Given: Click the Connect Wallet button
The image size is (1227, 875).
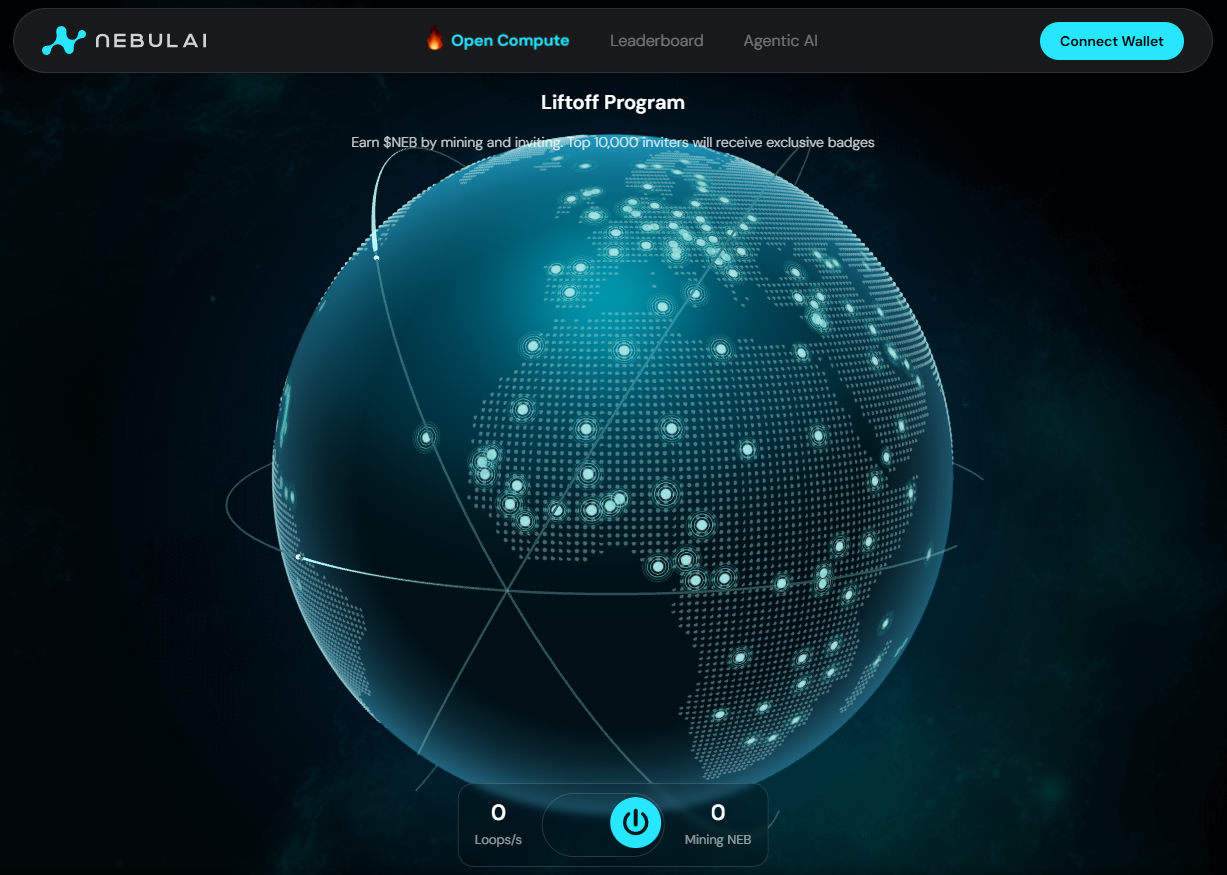Looking at the screenshot, I should pos(1111,41).
